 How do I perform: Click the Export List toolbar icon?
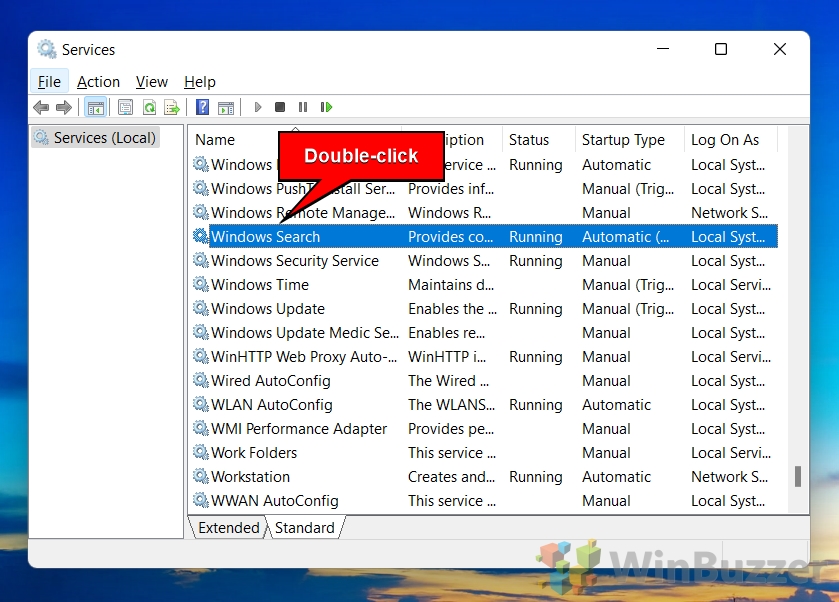click(172, 107)
